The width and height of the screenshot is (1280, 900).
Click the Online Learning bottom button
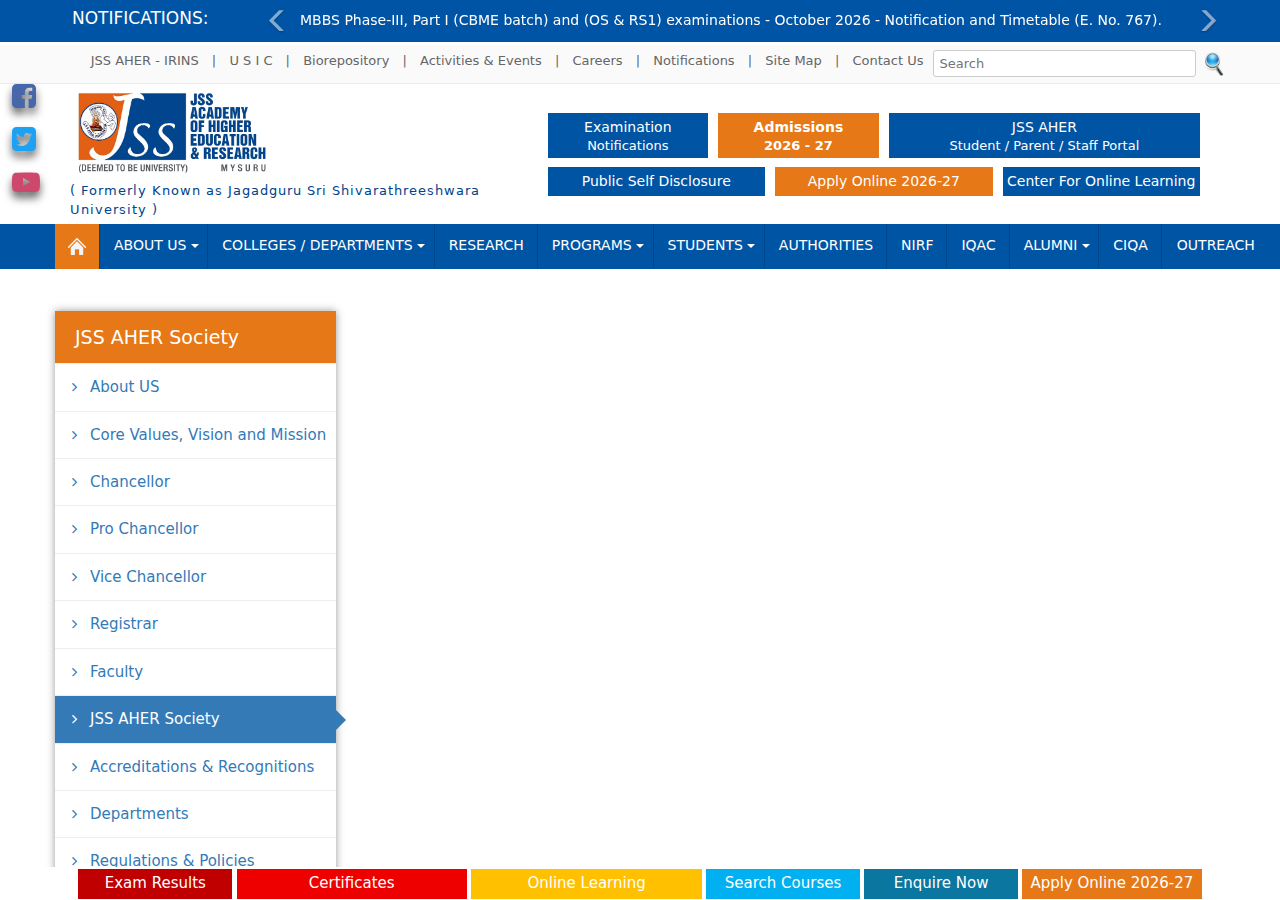click(586, 884)
